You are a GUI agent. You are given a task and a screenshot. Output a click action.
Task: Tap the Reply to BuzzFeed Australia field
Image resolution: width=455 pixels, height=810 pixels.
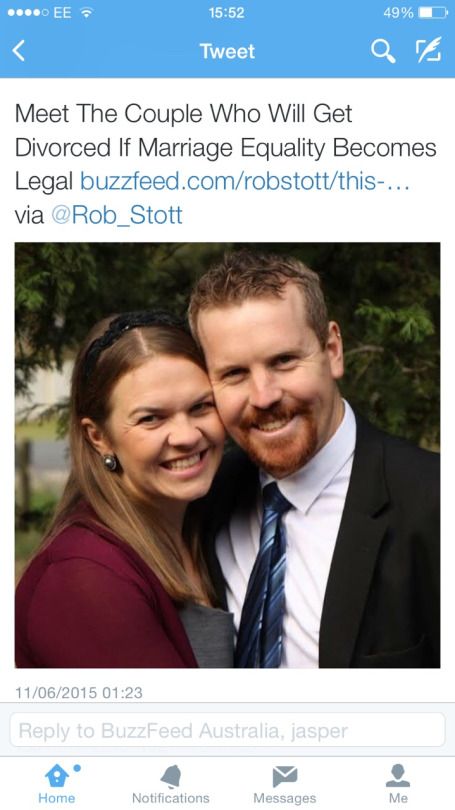tap(227, 730)
